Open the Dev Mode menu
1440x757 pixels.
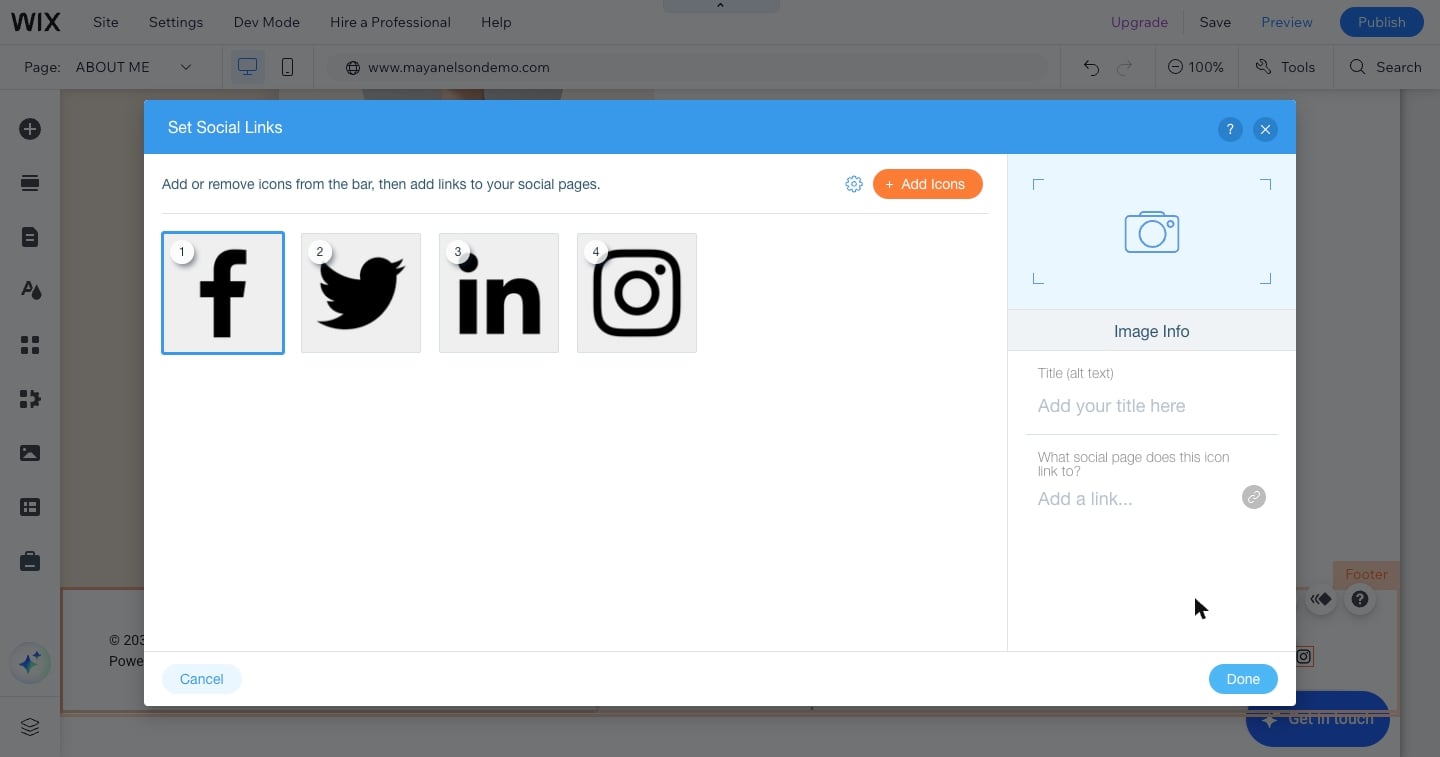tap(267, 22)
